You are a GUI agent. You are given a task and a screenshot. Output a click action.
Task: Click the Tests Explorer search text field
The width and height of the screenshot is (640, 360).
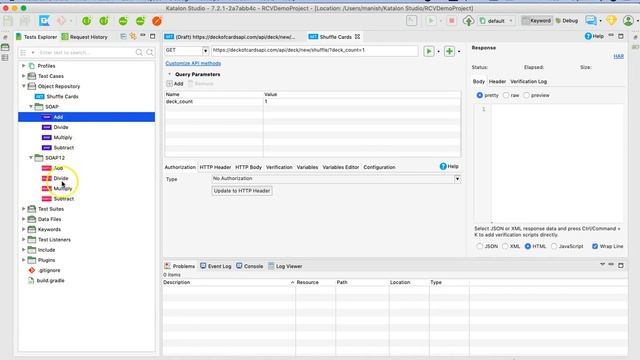click(86, 52)
